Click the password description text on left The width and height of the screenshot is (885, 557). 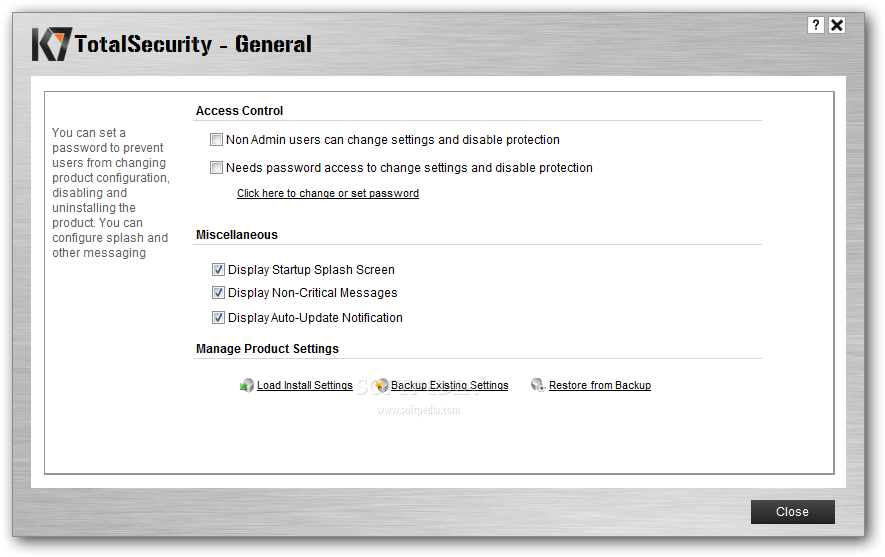click(x=111, y=193)
